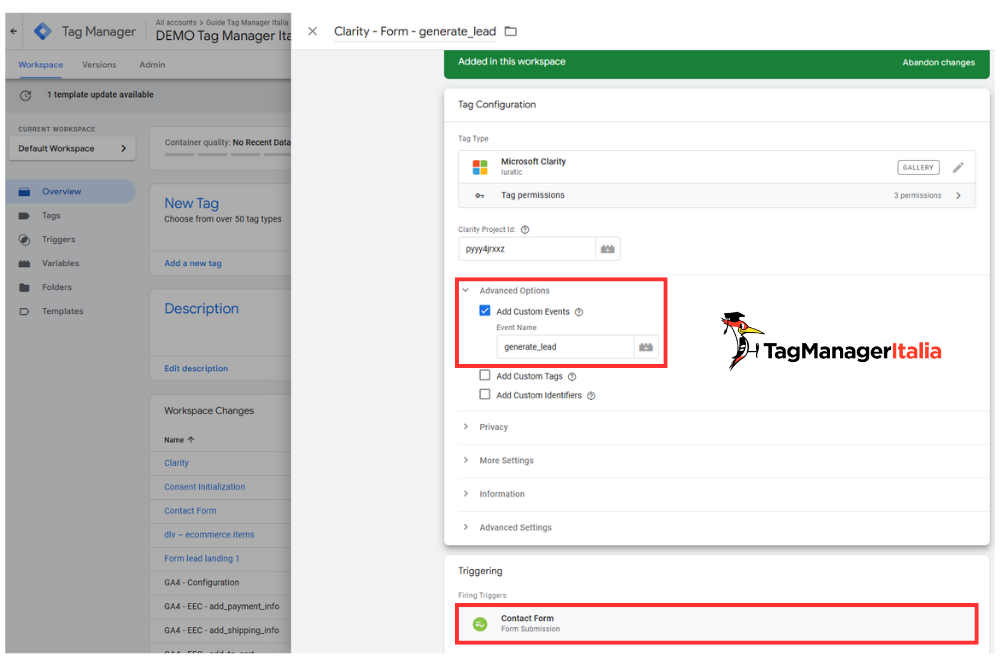Screen dimensions: 1000x666
Task: Click the 1 template update available notice
Action: click(x=100, y=94)
